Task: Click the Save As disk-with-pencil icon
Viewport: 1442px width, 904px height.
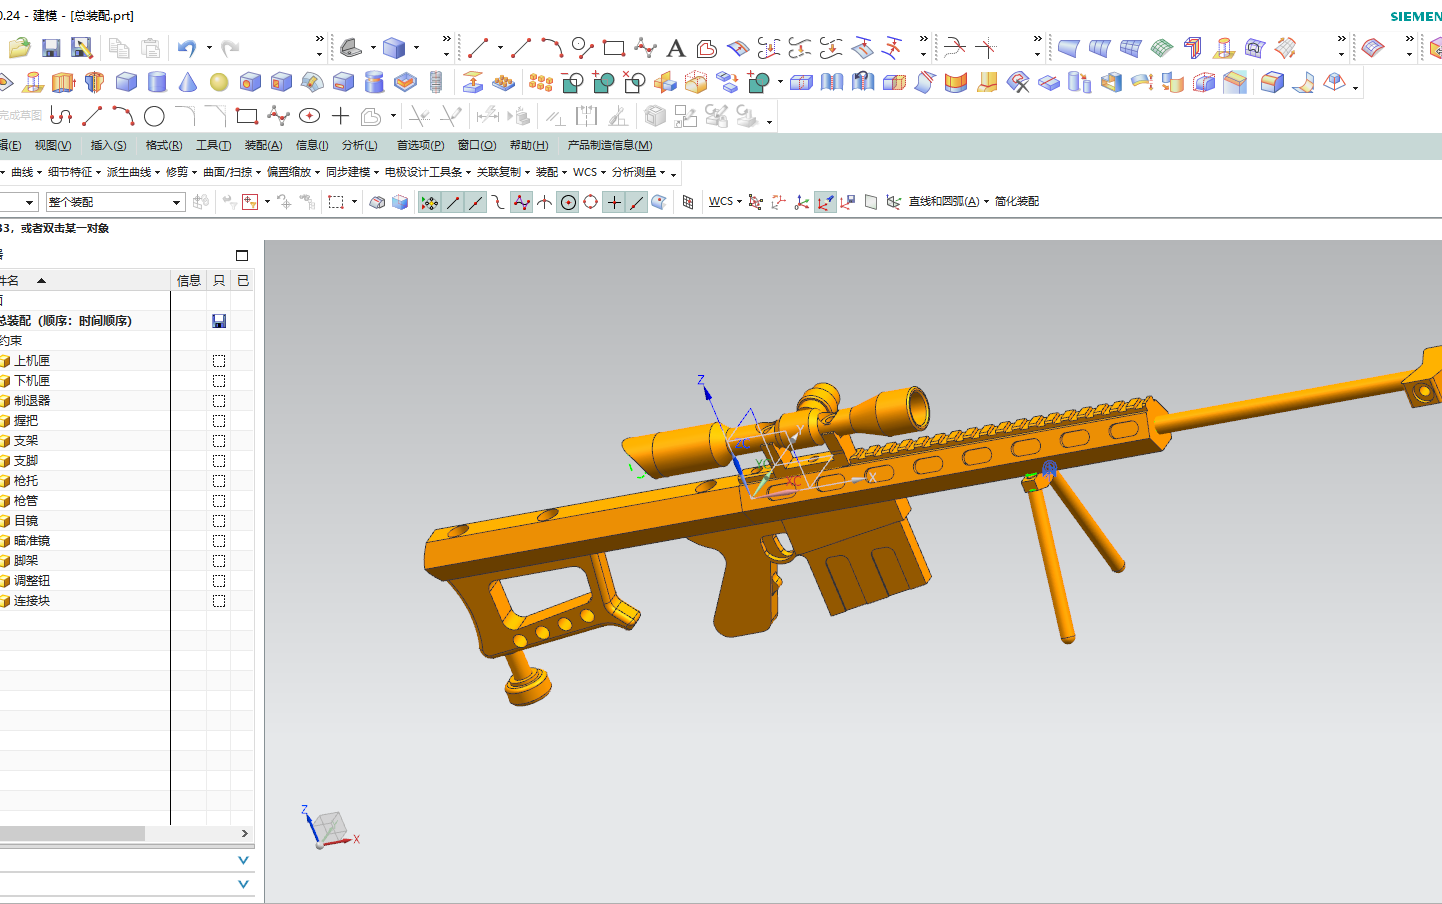Action: click(82, 48)
